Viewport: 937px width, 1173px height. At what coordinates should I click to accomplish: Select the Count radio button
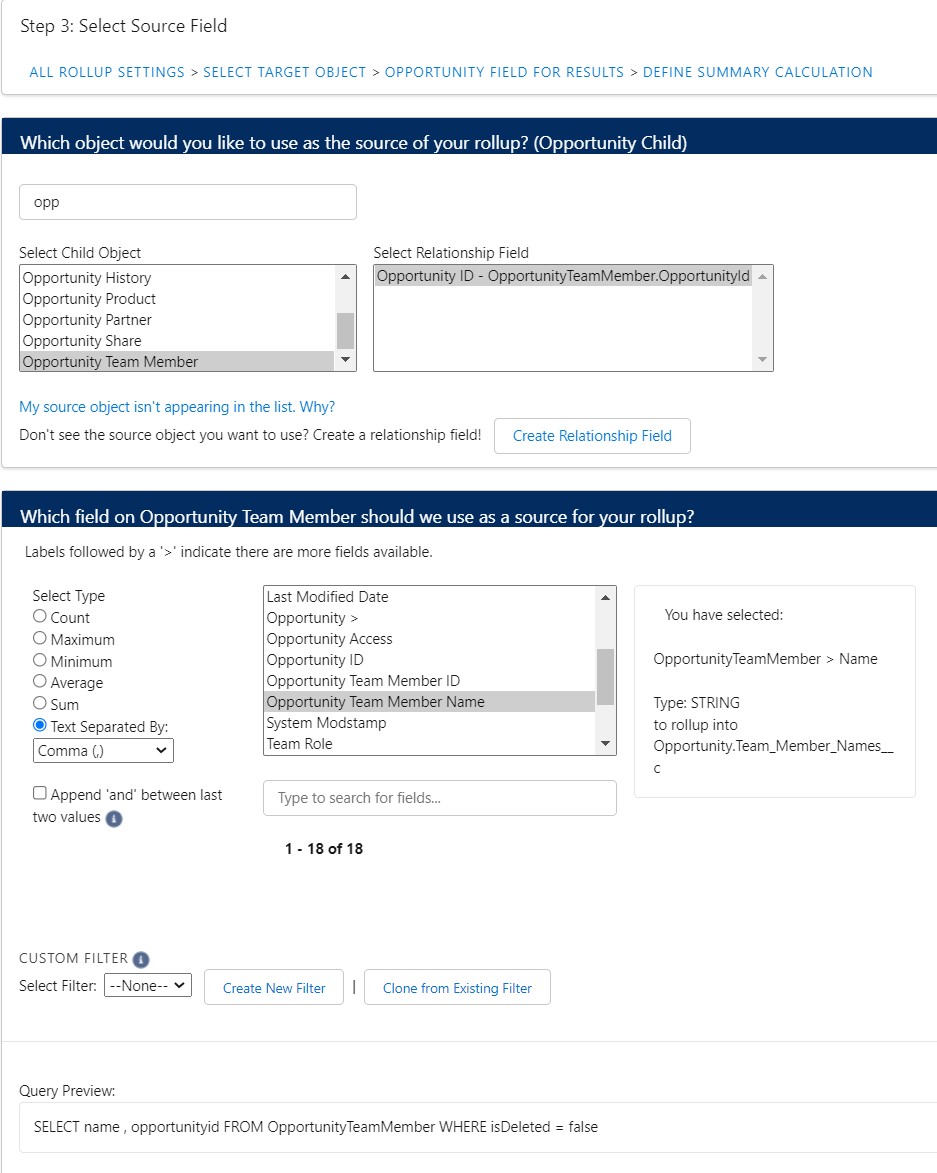[40, 617]
